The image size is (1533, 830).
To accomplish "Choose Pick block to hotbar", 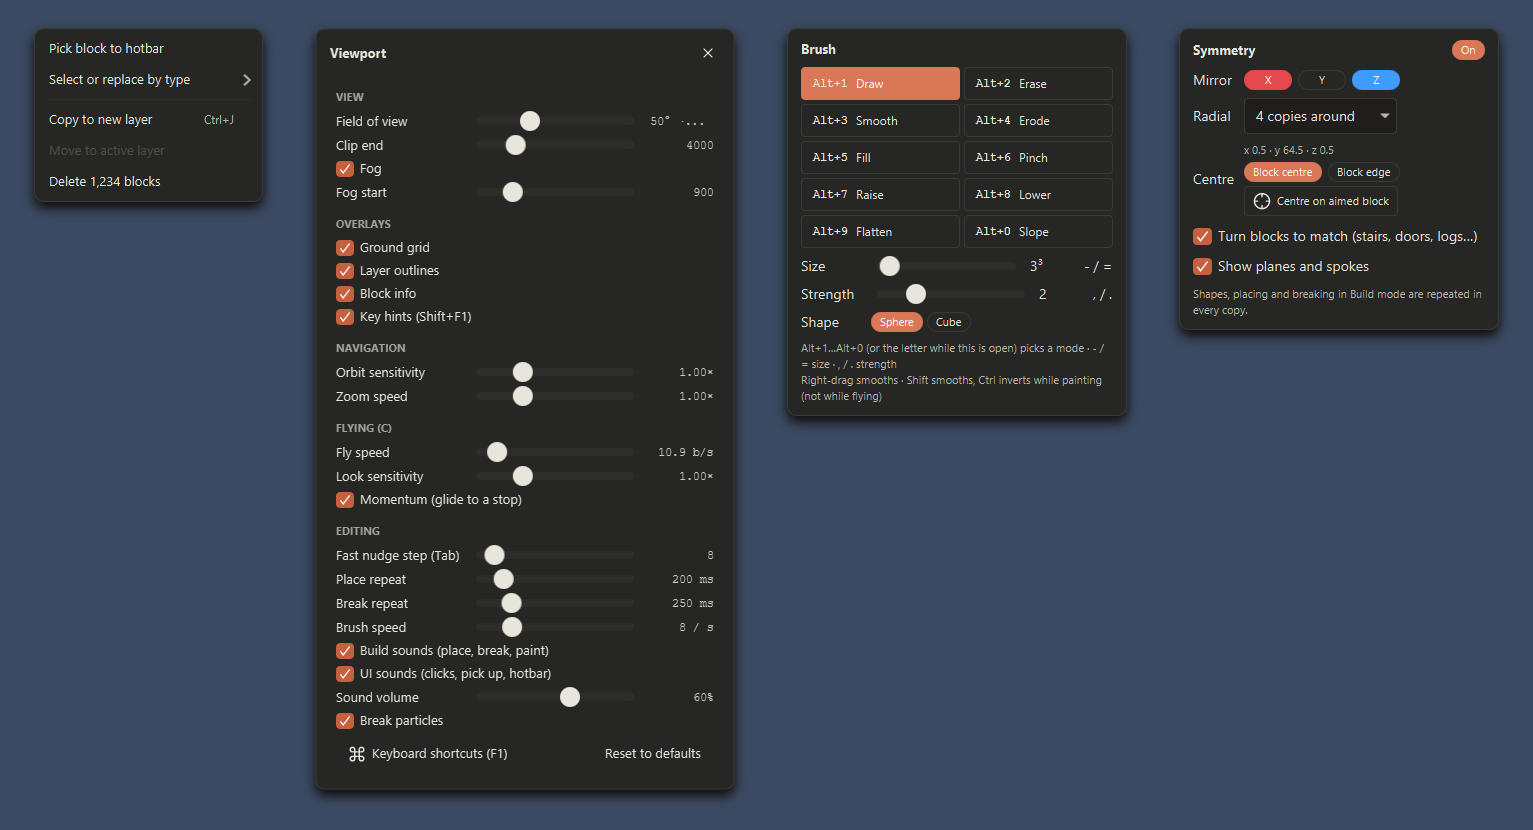I will tap(148, 48).
